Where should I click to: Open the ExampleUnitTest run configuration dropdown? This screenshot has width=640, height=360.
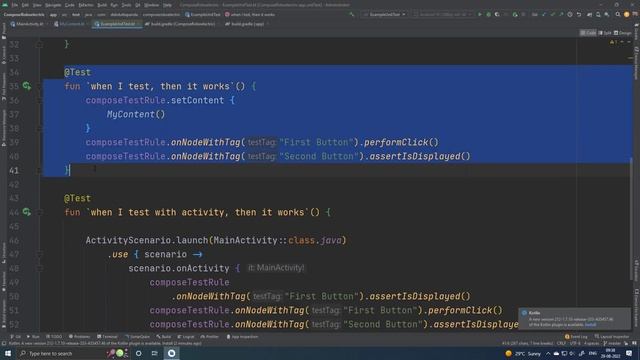click(x=384, y=14)
